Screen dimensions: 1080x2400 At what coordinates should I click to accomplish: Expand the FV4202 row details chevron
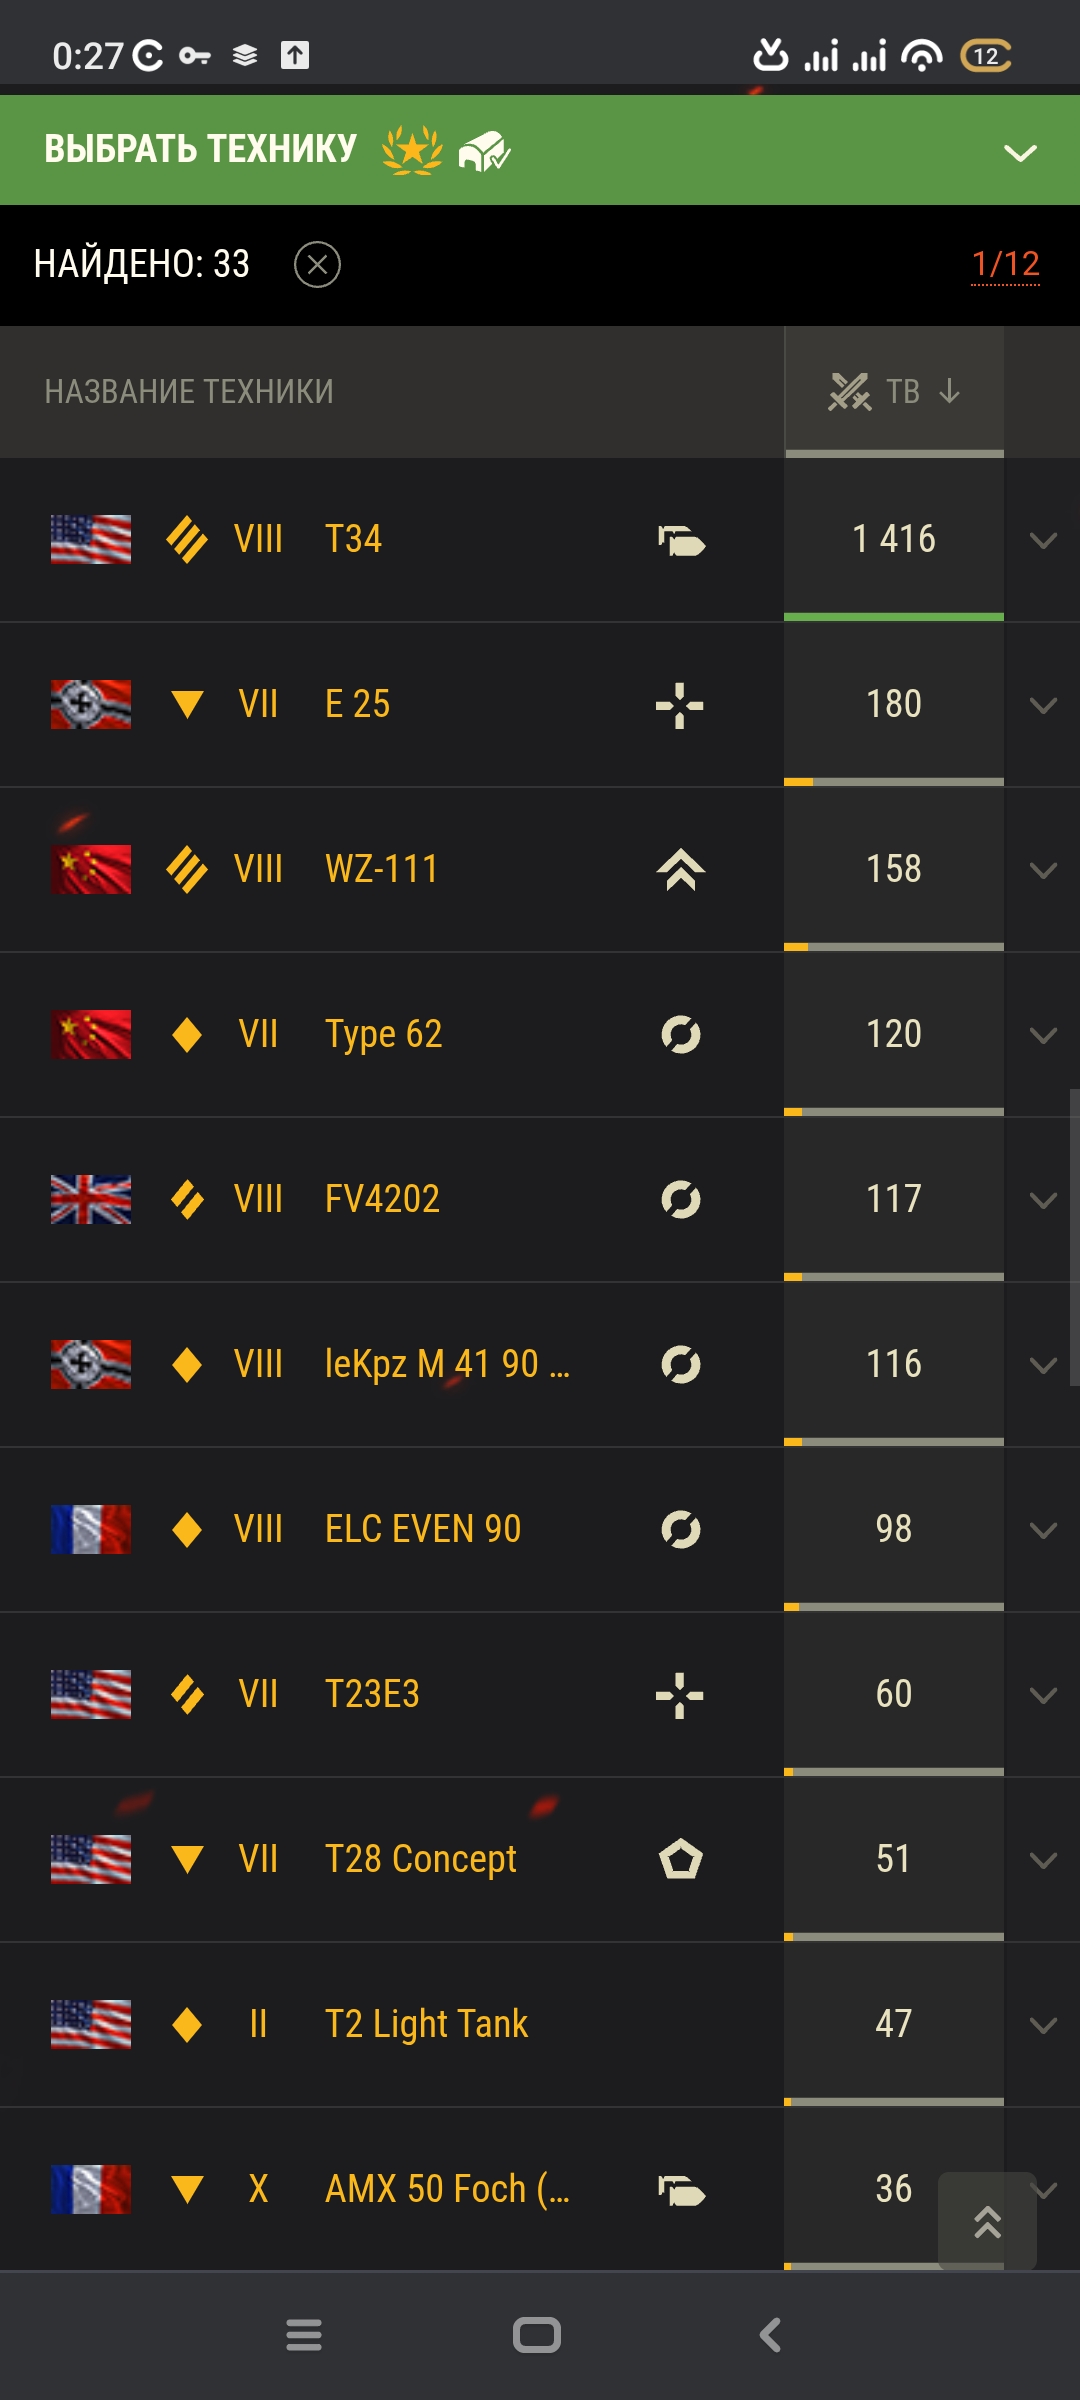[x=1043, y=1201]
